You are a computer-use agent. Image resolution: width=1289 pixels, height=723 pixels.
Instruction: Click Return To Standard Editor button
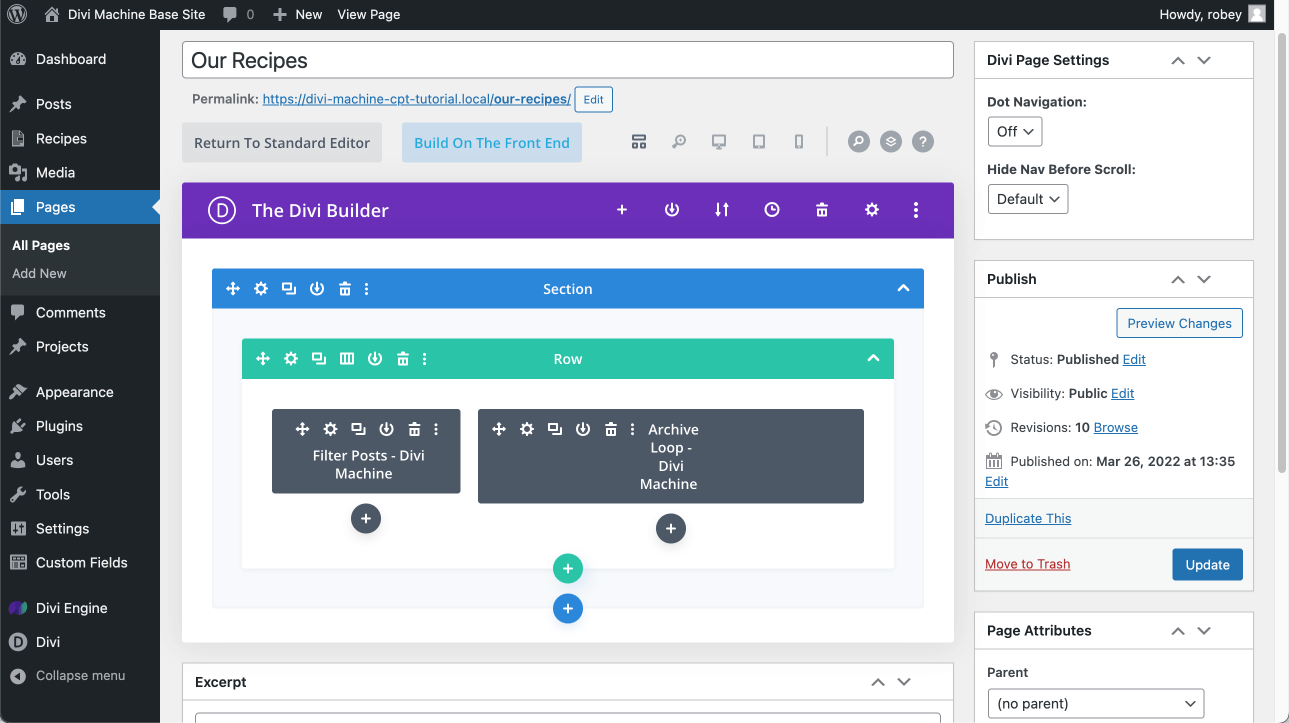pyautogui.click(x=282, y=142)
